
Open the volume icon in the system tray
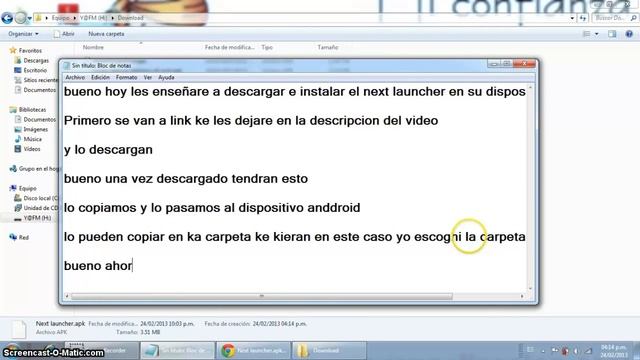click(576, 351)
